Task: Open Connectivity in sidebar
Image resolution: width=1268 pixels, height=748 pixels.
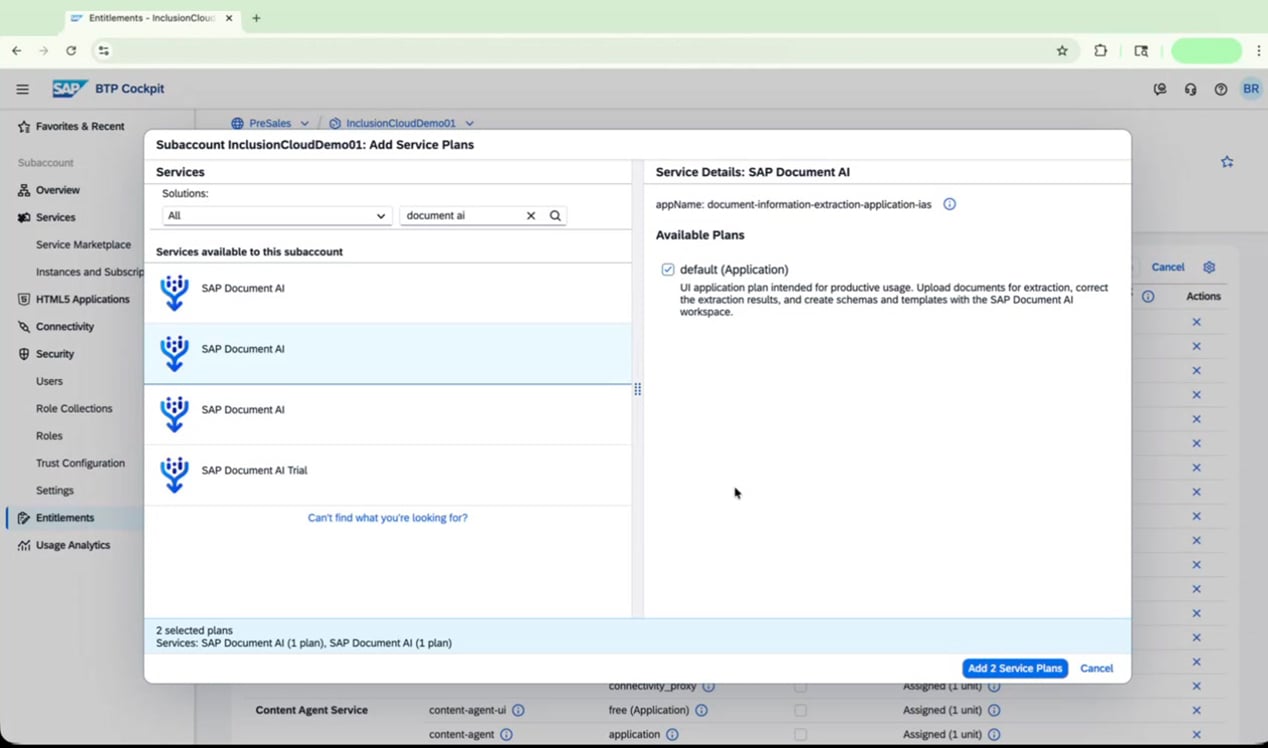Action: pos(65,327)
